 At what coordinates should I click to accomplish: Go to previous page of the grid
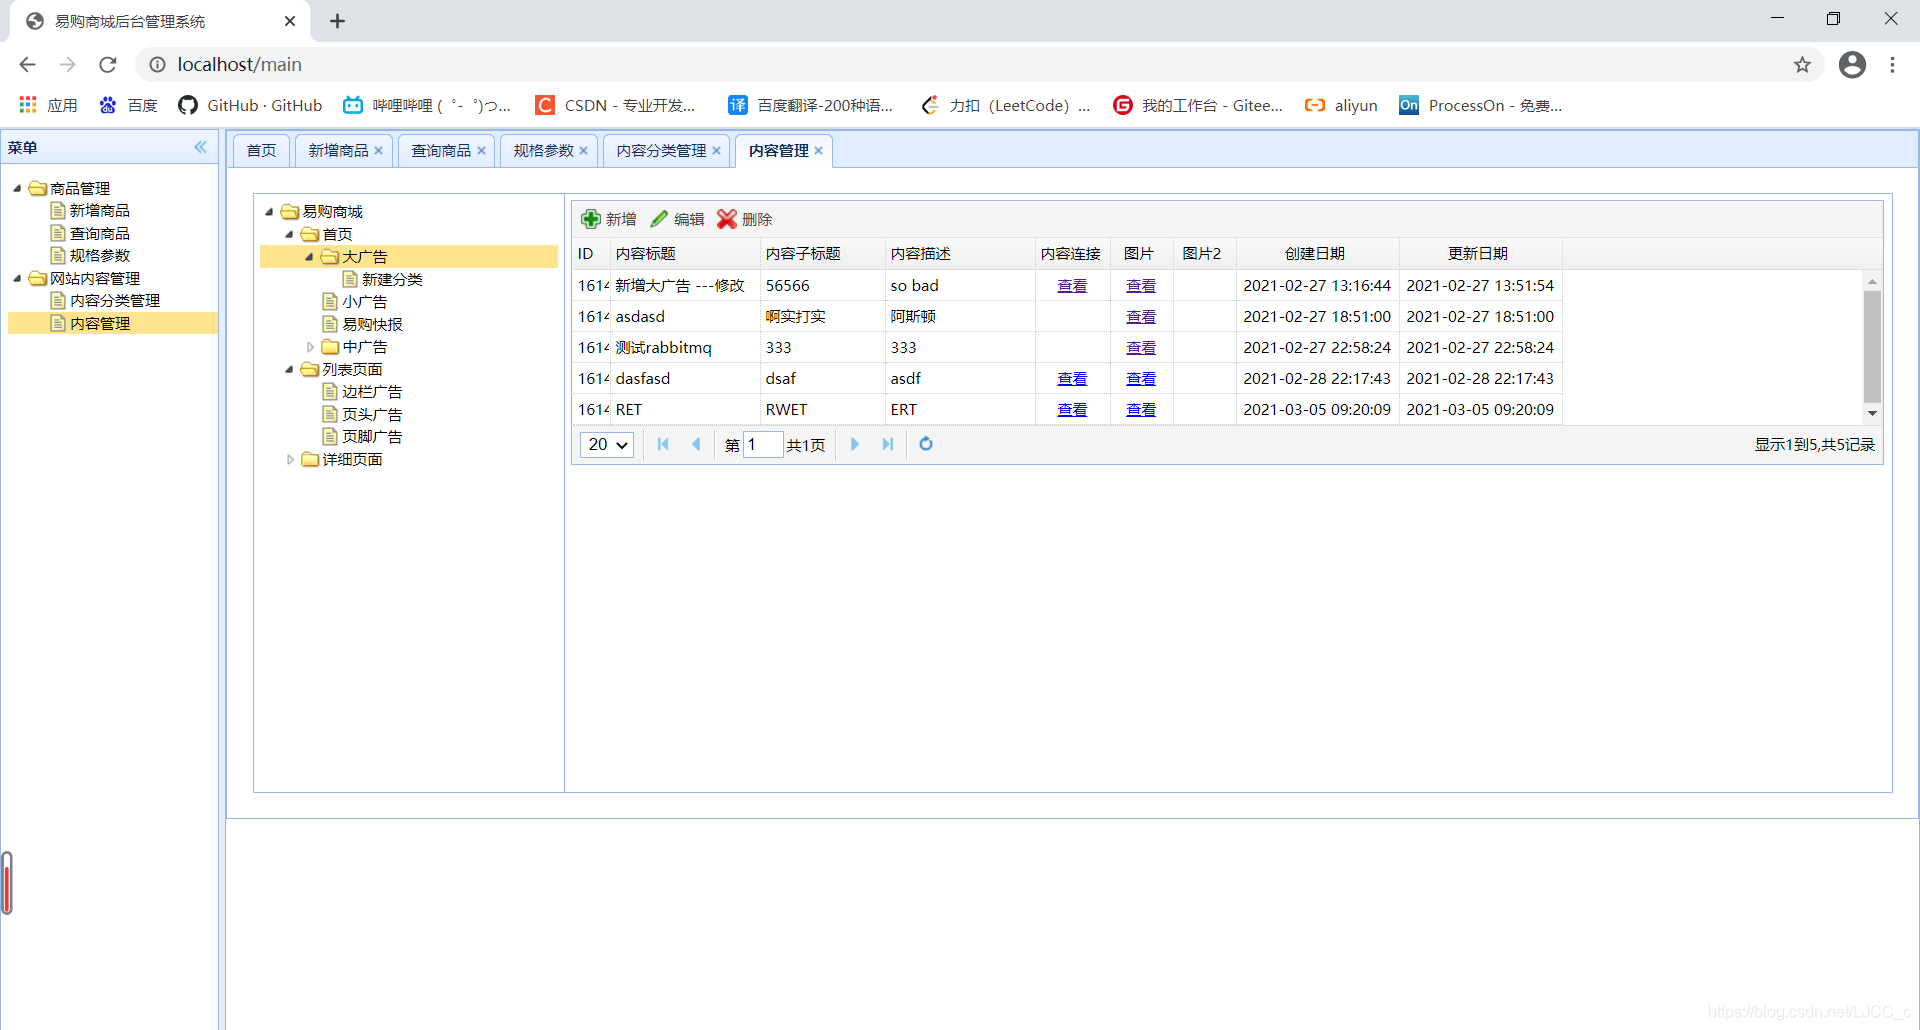coord(696,444)
